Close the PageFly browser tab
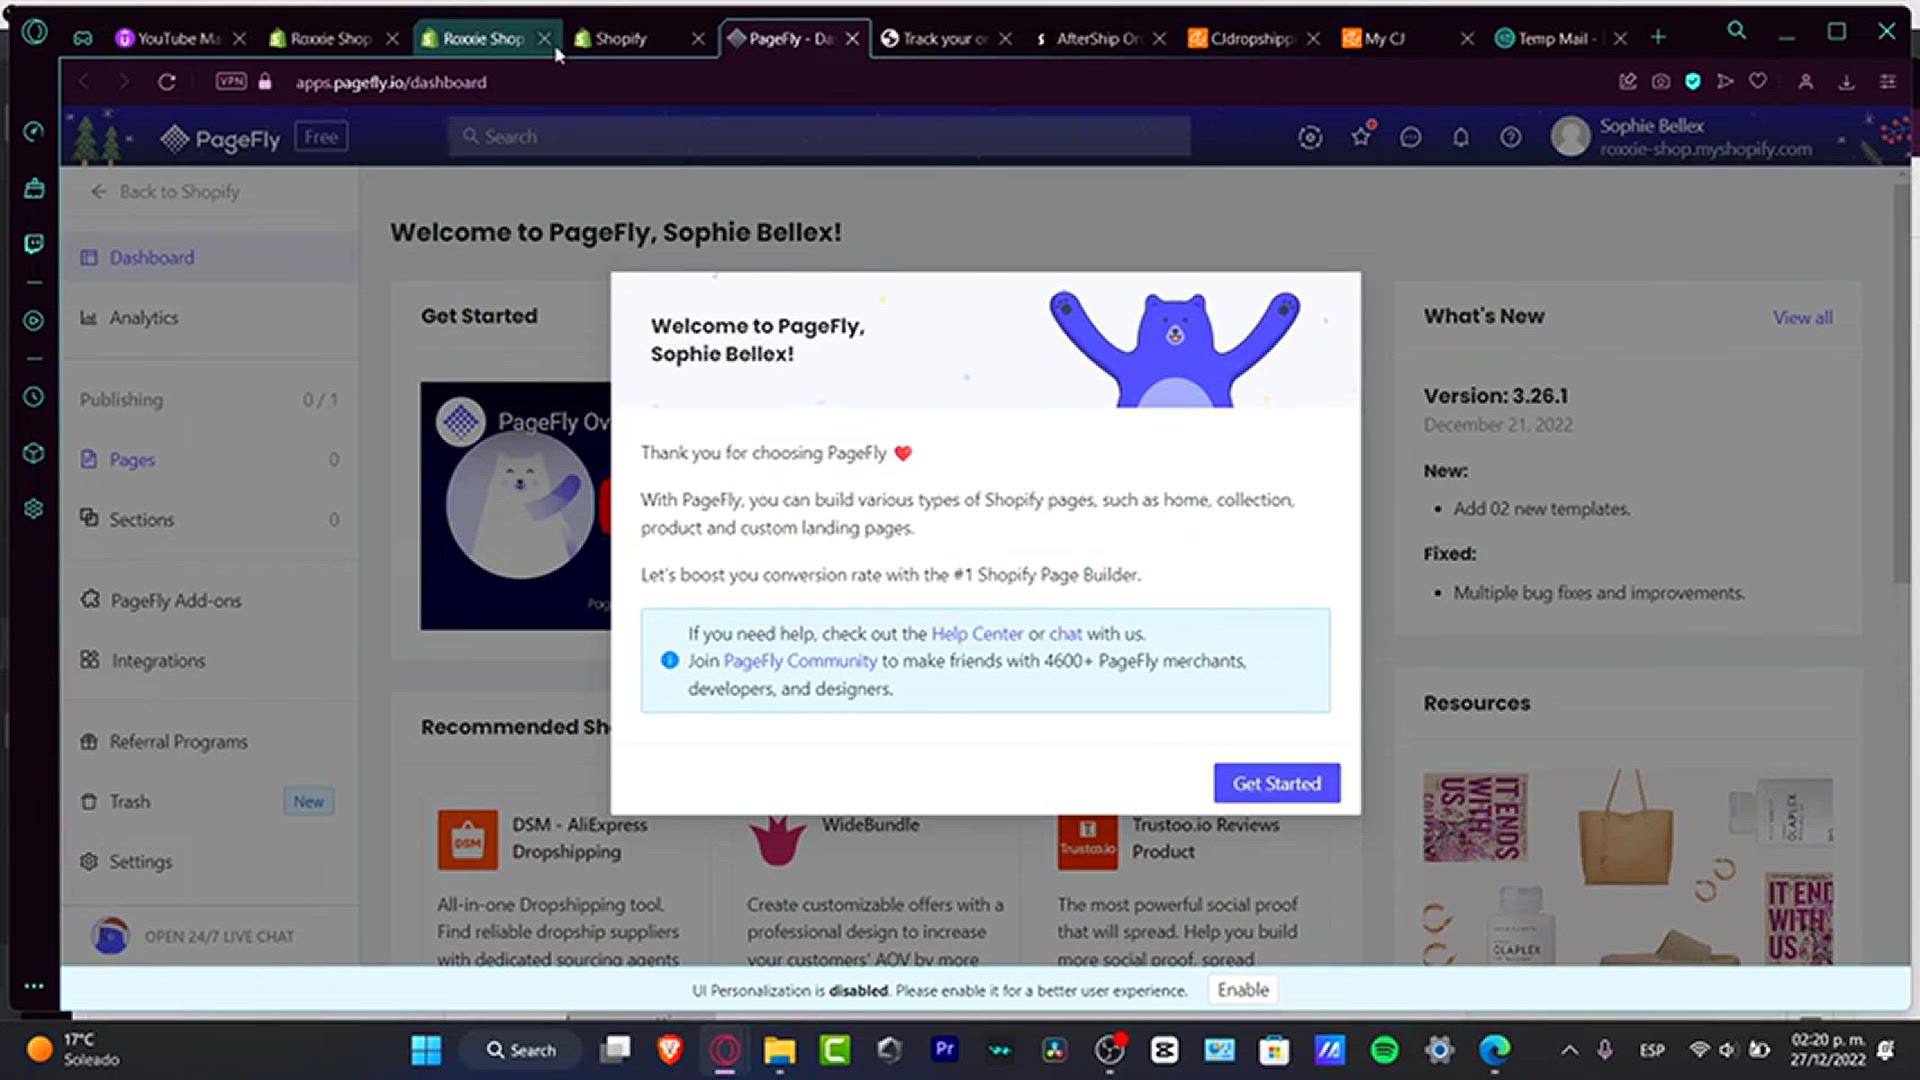The height and width of the screenshot is (1080, 1920). [x=852, y=39]
